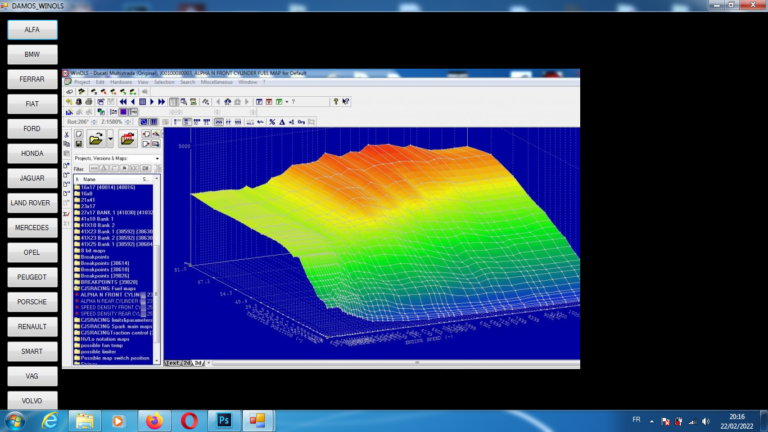768x432 pixels.
Task: Click the printer icon in WinOLS toolbar
Action: (89, 101)
